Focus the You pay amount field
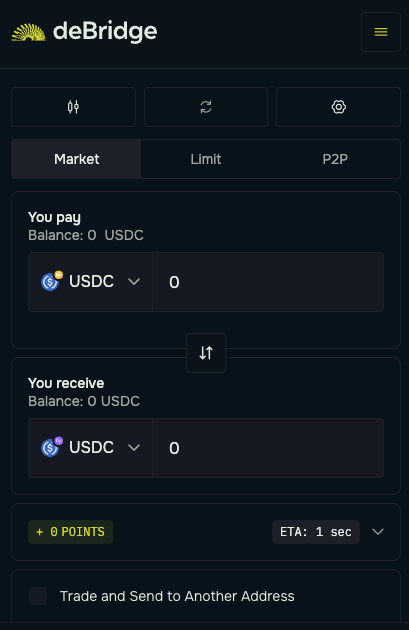Image resolution: width=409 pixels, height=630 pixels. pyautogui.click(x=268, y=282)
